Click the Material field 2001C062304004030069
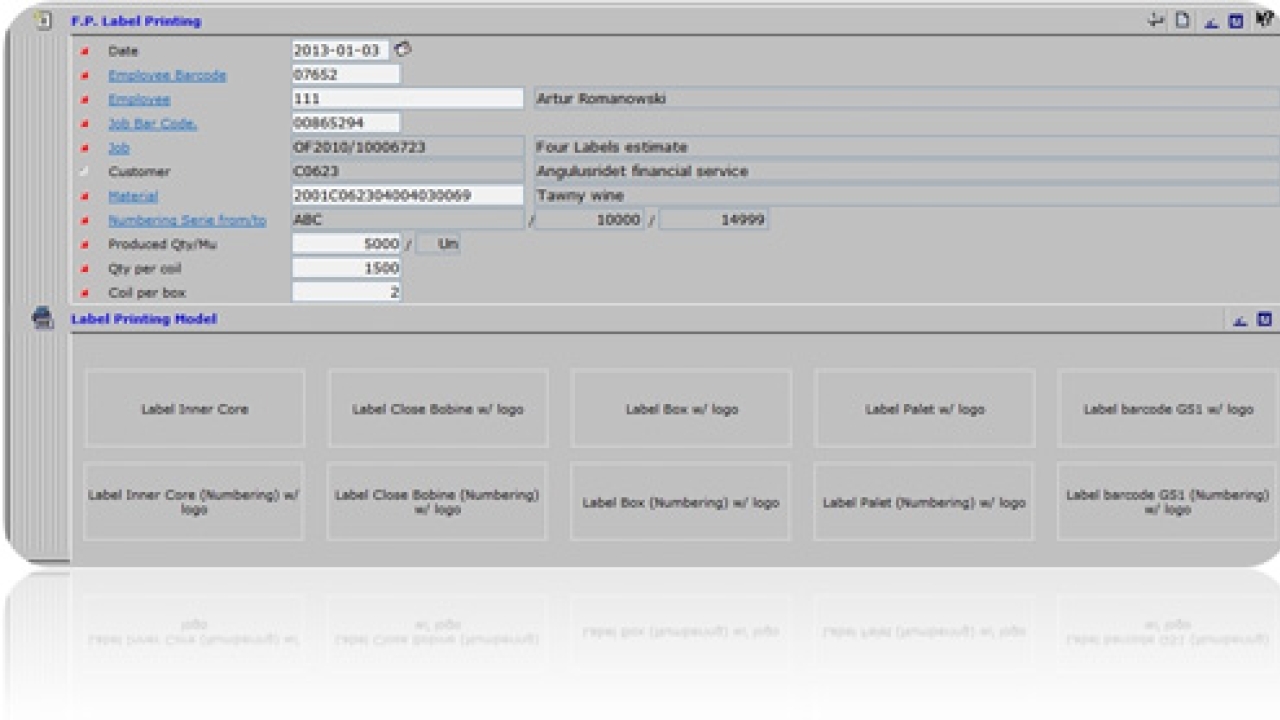This screenshot has height=720, width=1280. point(408,195)
